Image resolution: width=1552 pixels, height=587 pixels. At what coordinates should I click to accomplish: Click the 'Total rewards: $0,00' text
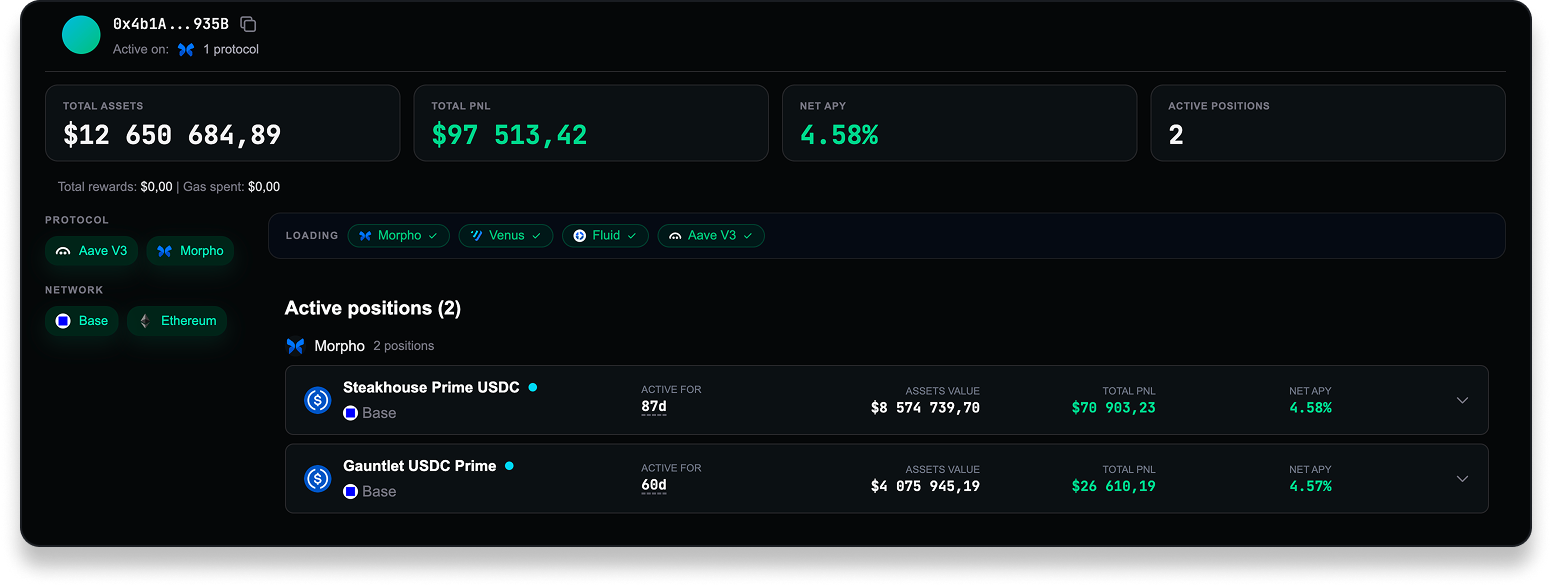(x=115, y=187)
